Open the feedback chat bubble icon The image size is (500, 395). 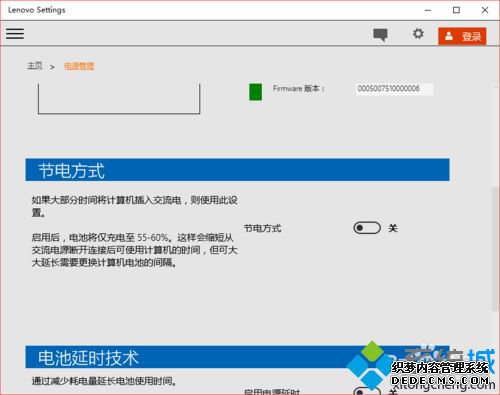380,35
